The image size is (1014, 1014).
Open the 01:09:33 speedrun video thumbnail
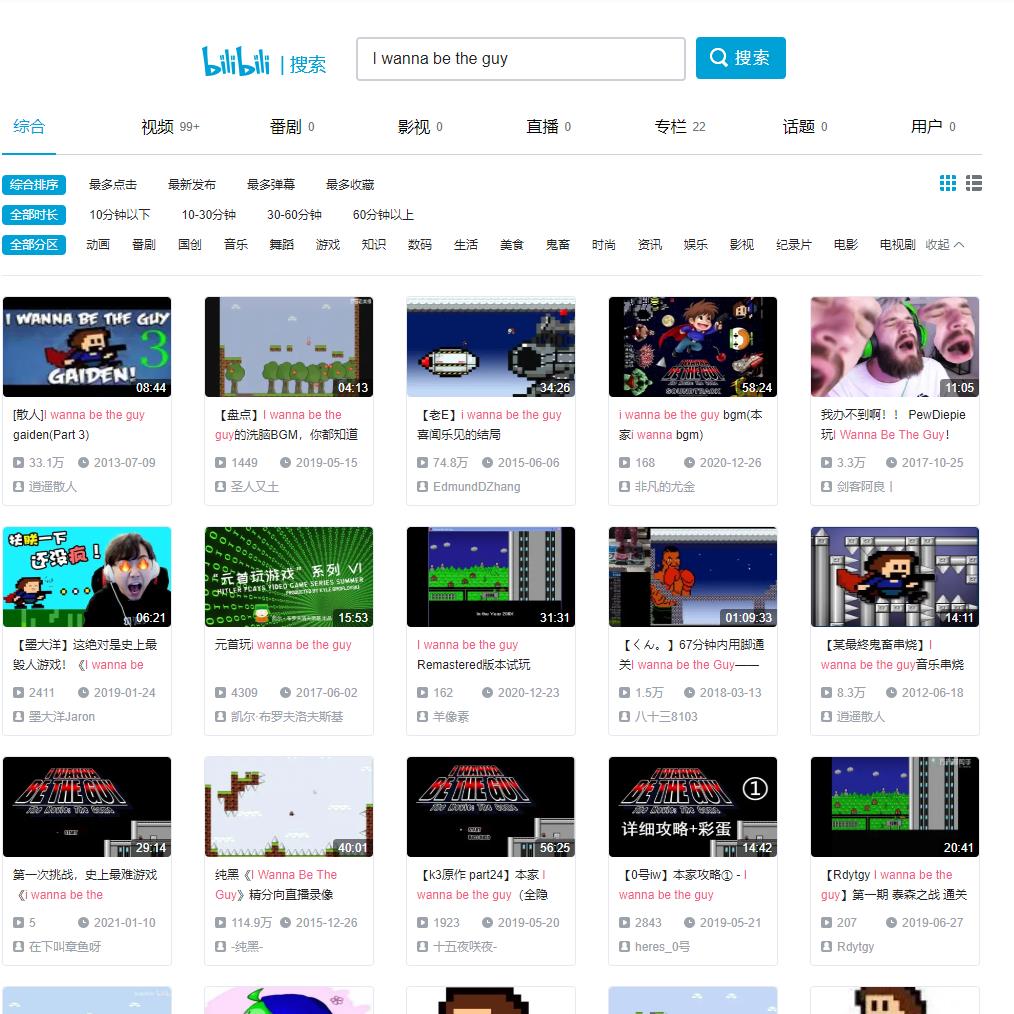point(693,577)
